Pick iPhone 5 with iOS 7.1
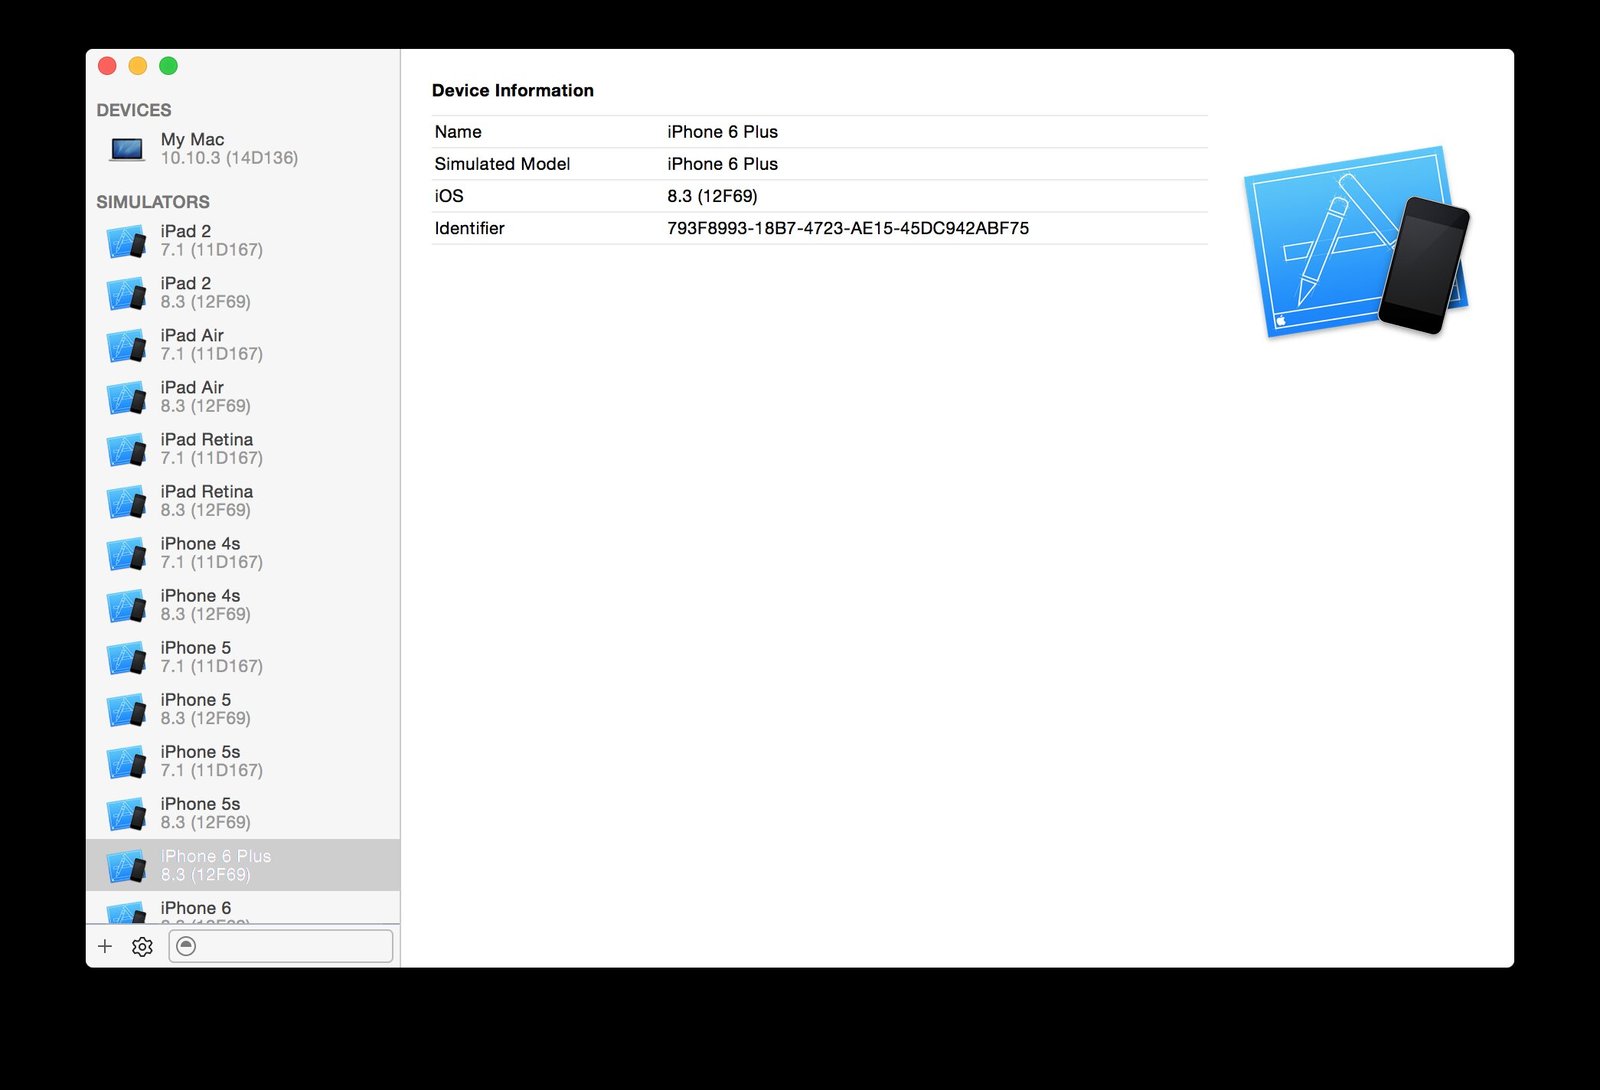The image size is (1600, 1090). click(x=210, y=656)
